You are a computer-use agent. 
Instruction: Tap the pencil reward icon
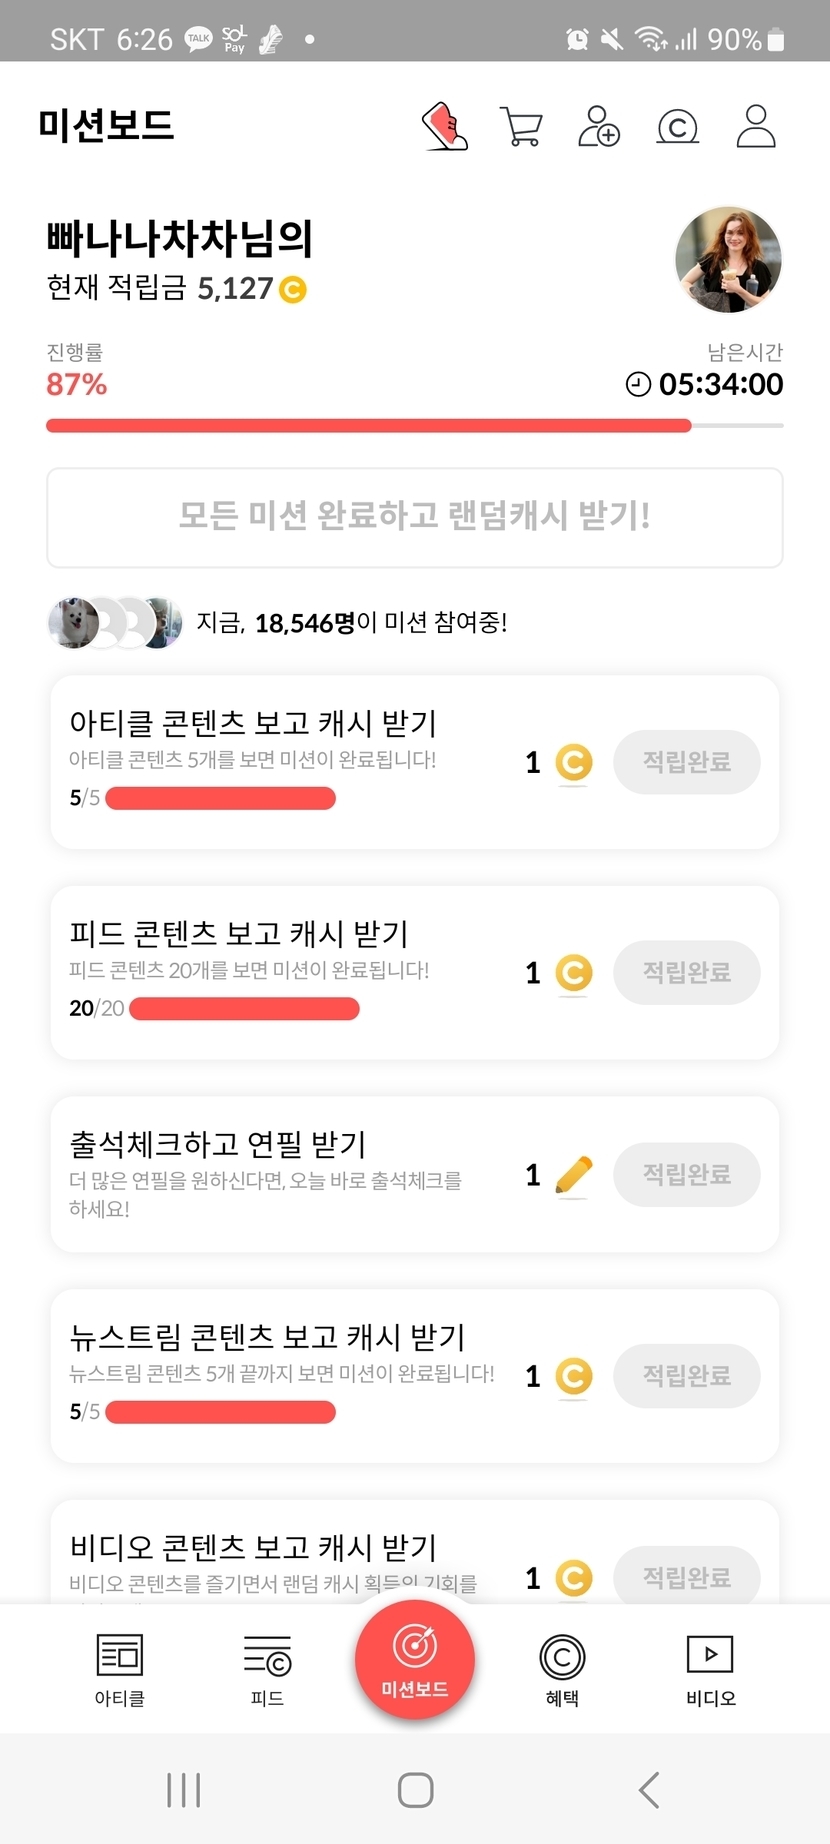[x=573, y=1175]
